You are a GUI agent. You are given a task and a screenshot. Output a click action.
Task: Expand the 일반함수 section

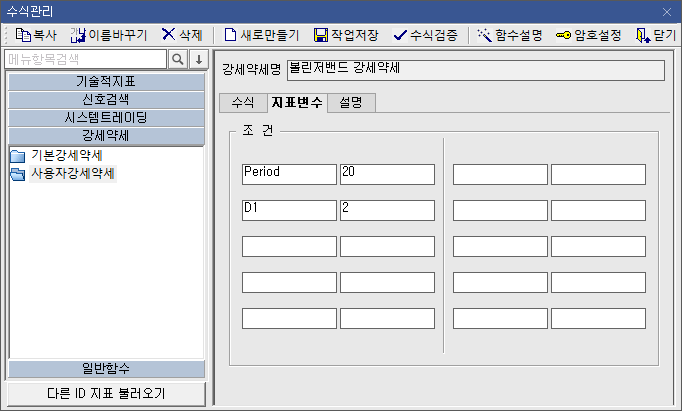click(x=106, y=369)
